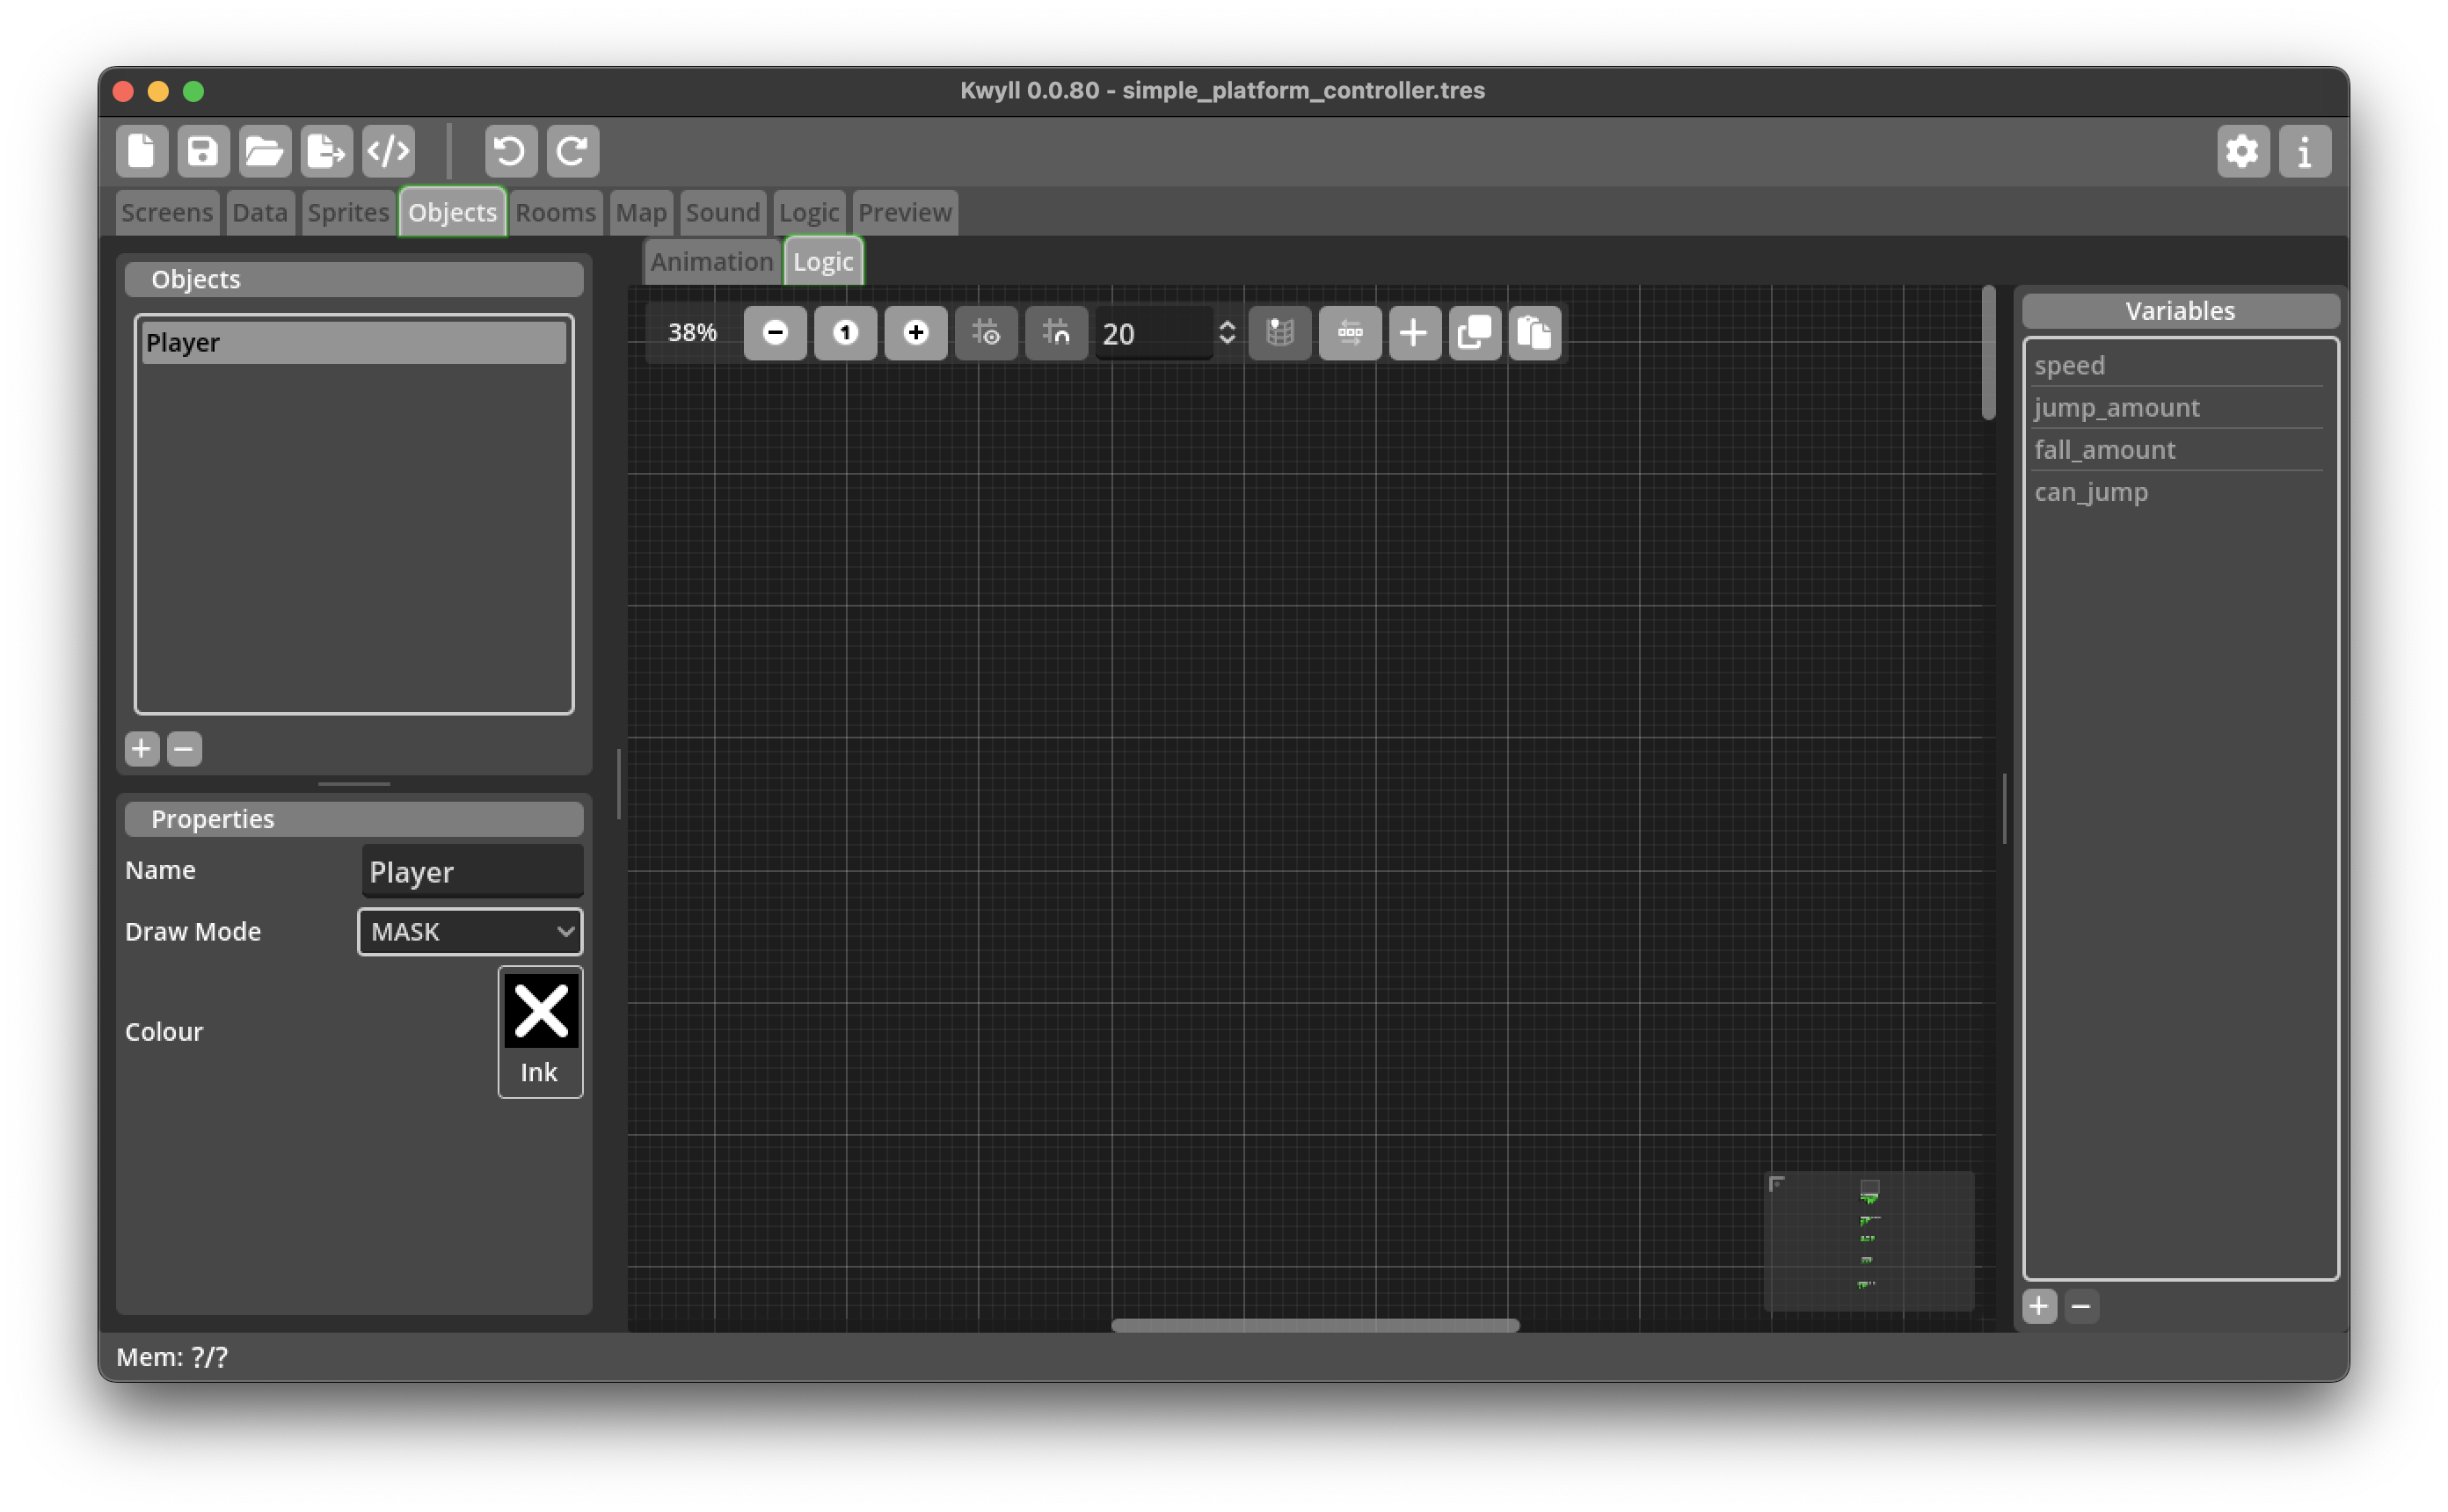2448x1512 pixels.
Task: Click the snap distance stepper arrows
Action: (1227, 333)
